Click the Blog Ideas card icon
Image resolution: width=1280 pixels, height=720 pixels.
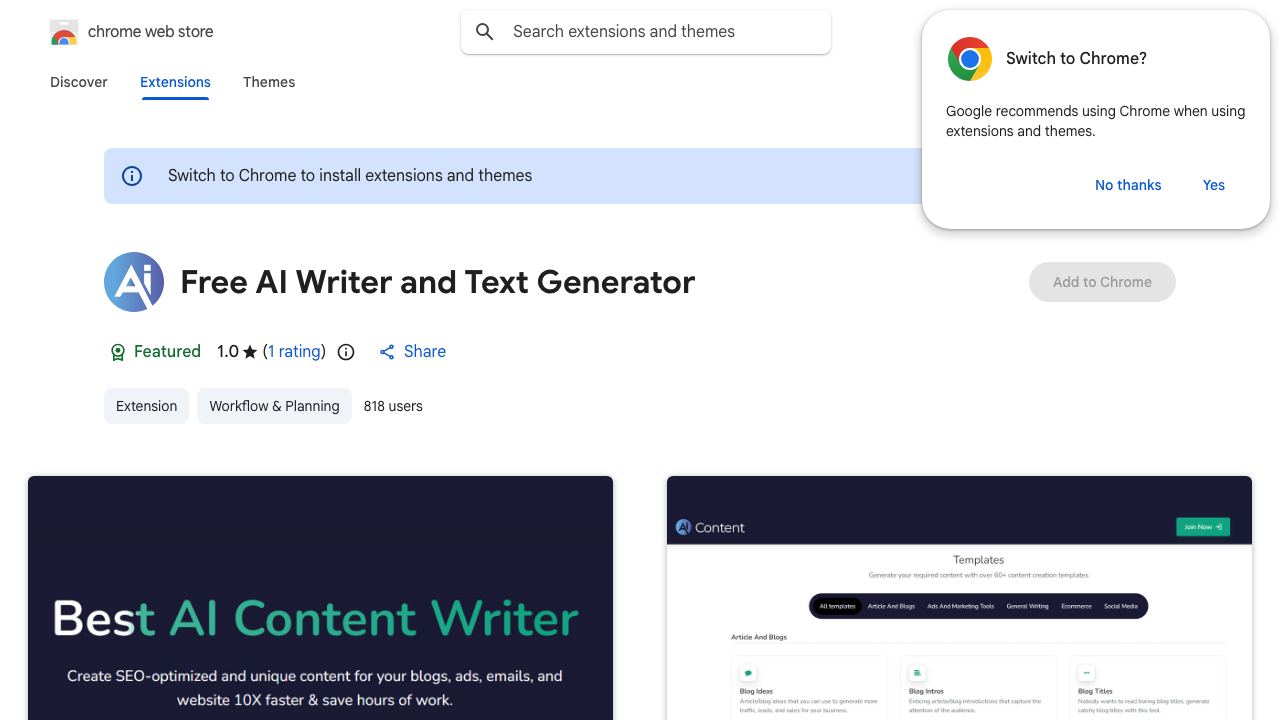pyautogui.click(x=748, y=673)
